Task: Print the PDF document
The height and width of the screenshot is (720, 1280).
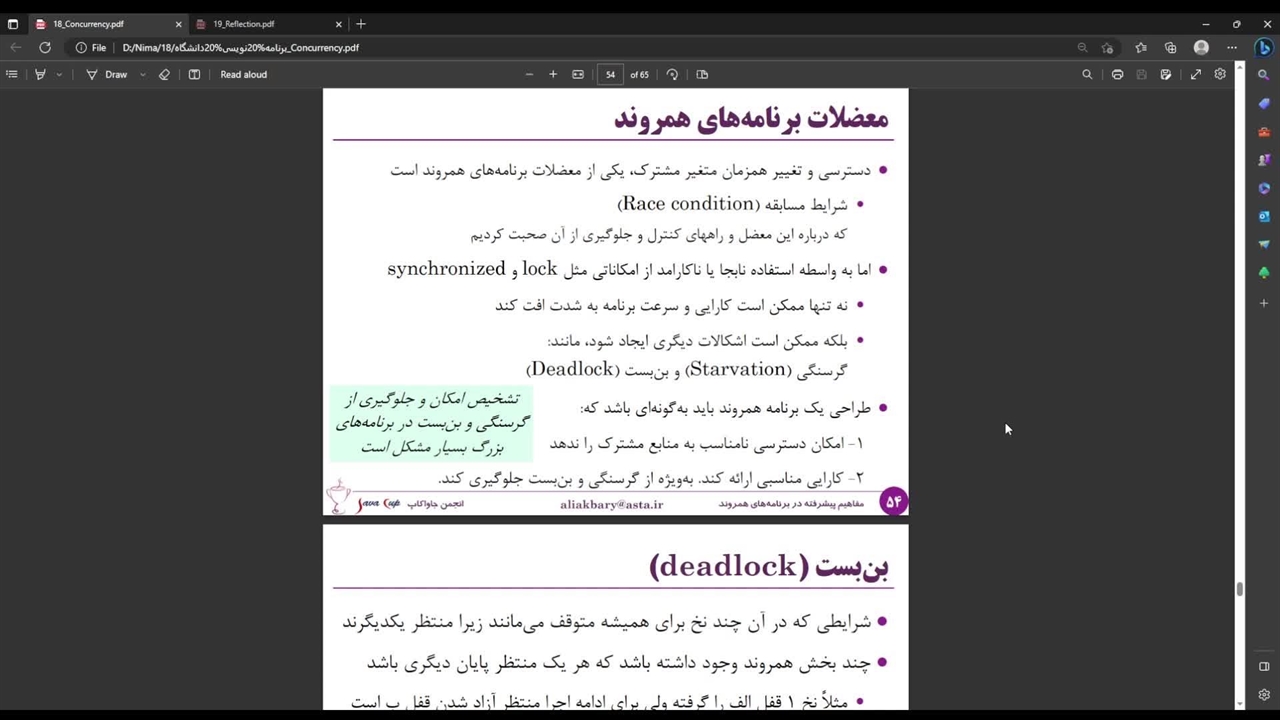Action: 1117,74
